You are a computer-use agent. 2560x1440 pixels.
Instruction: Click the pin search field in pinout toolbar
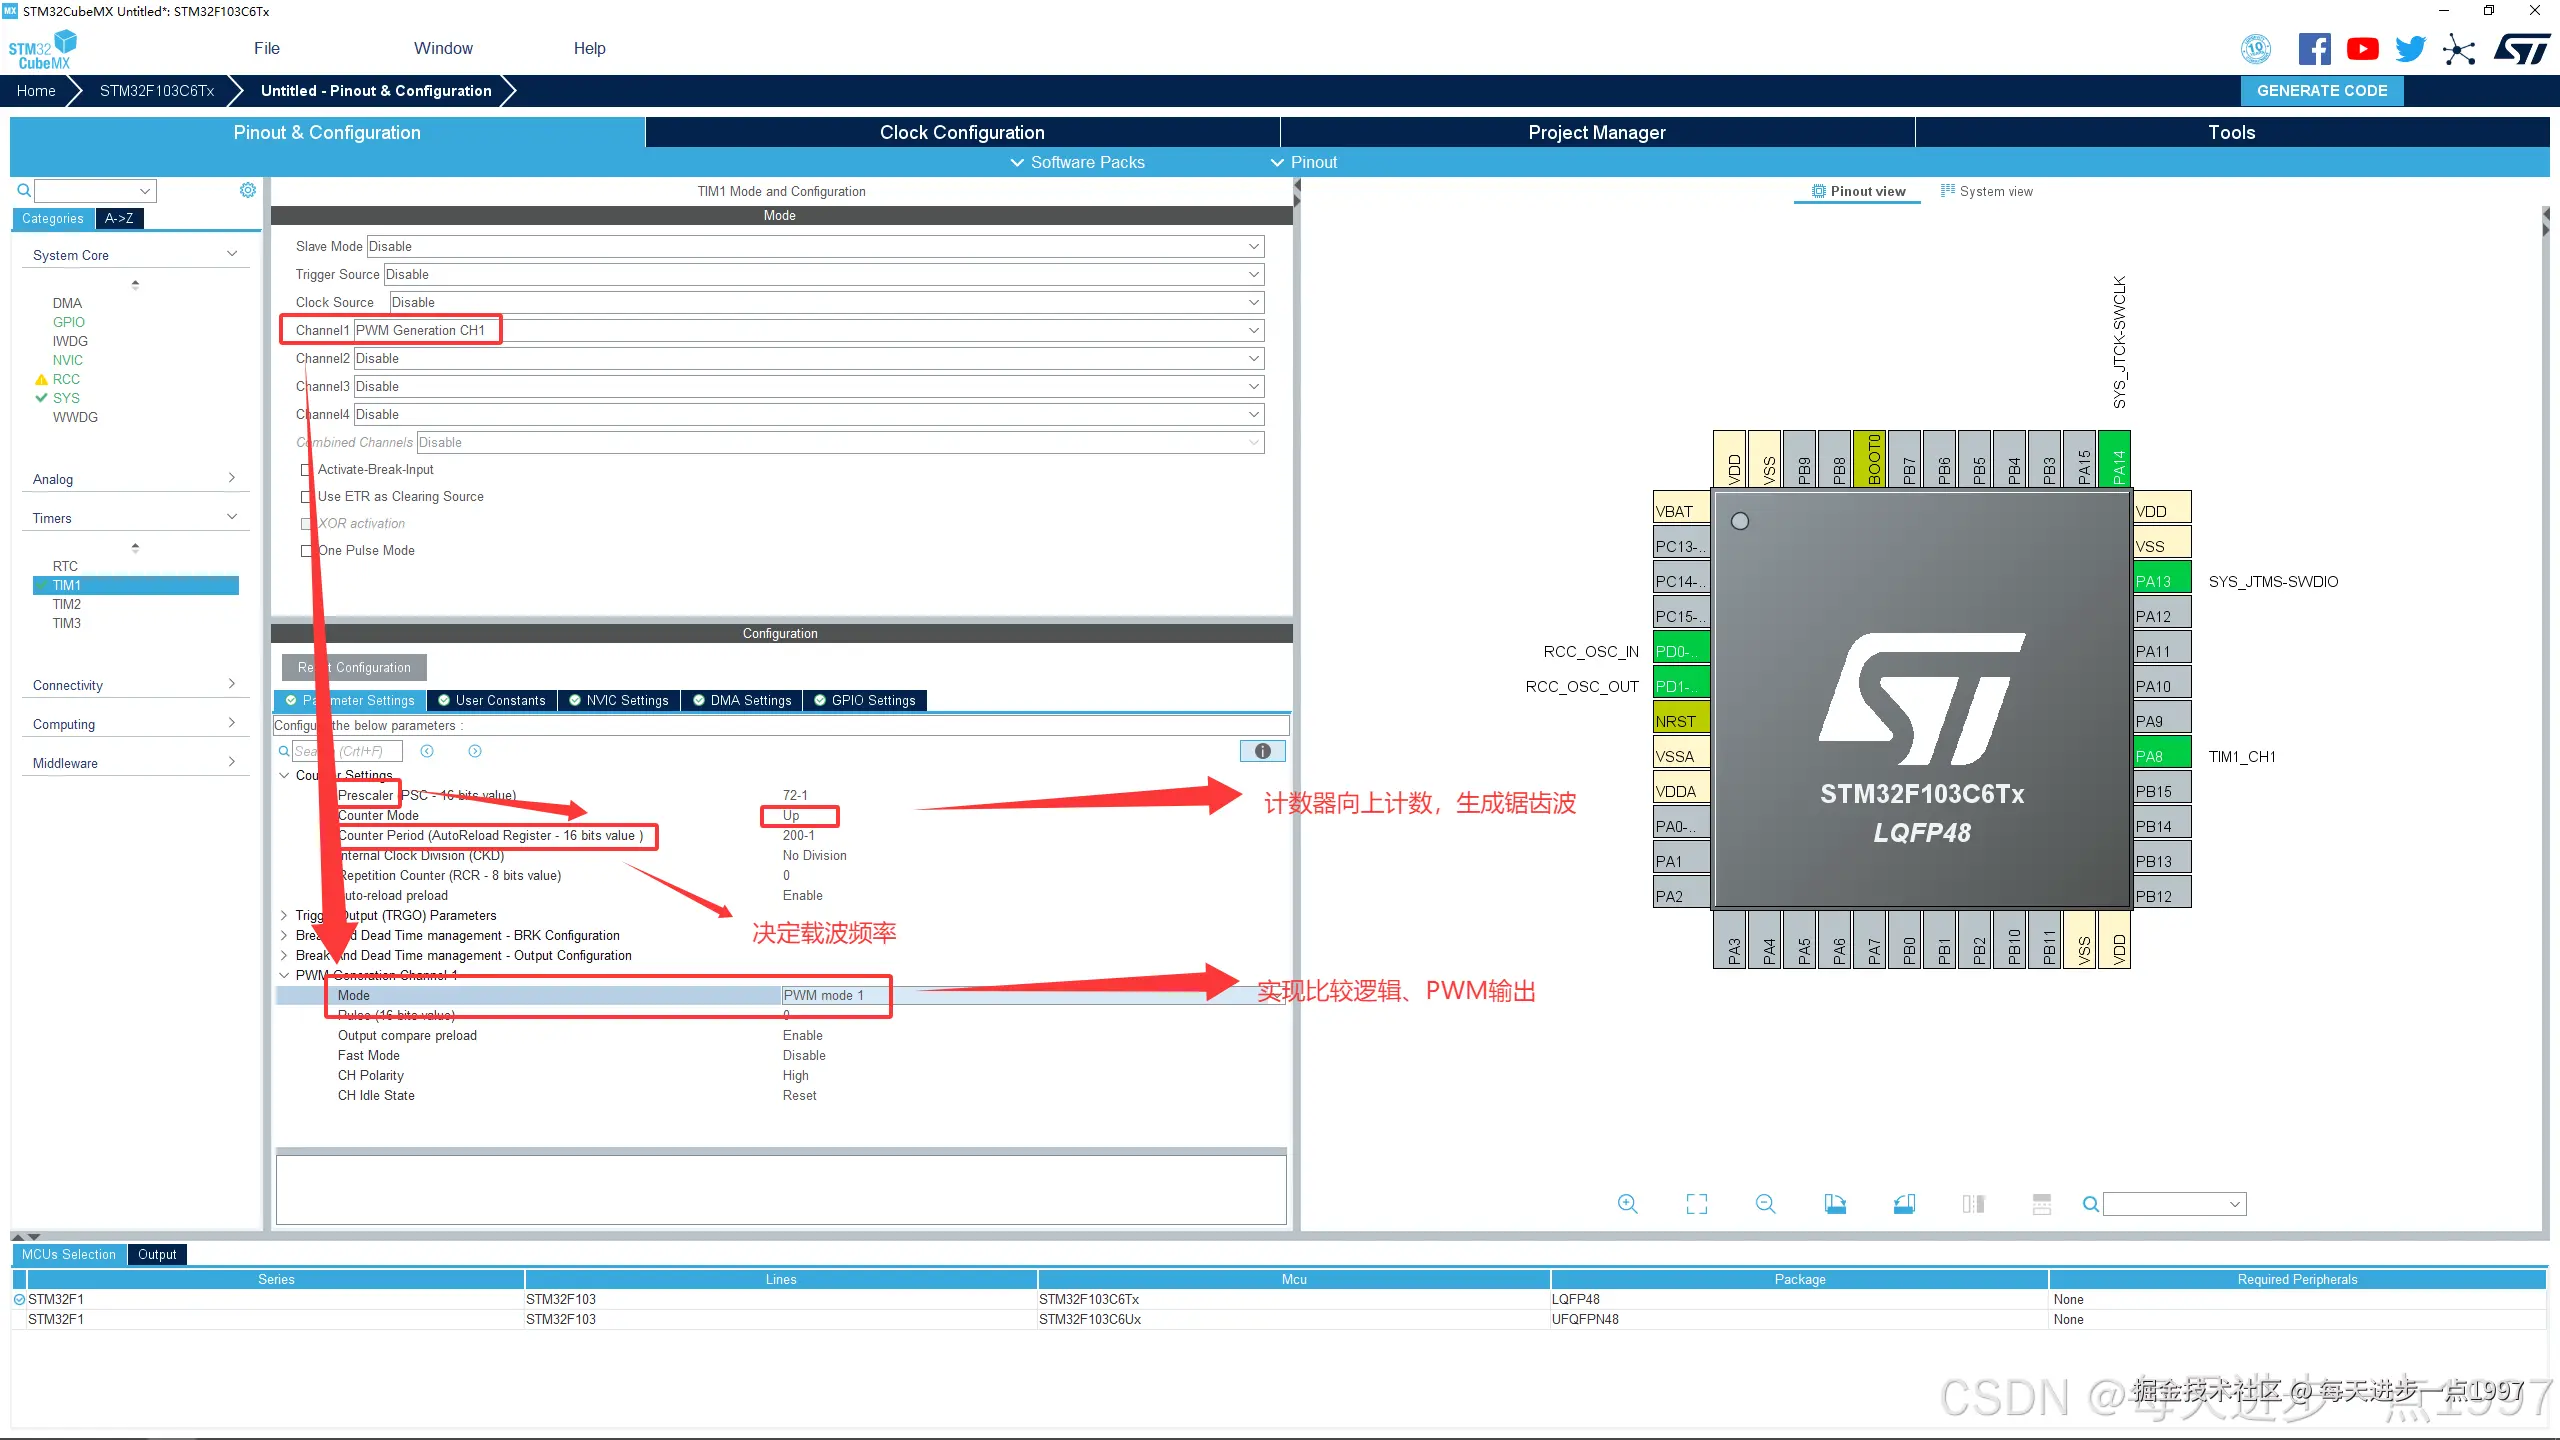[2174, 1204]
